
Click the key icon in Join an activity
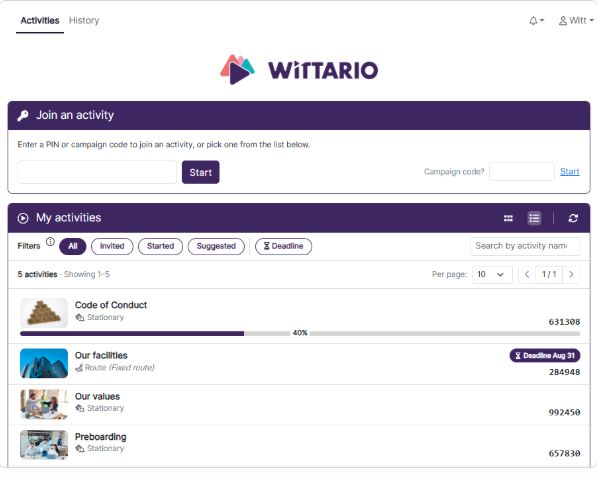[23, 115]
